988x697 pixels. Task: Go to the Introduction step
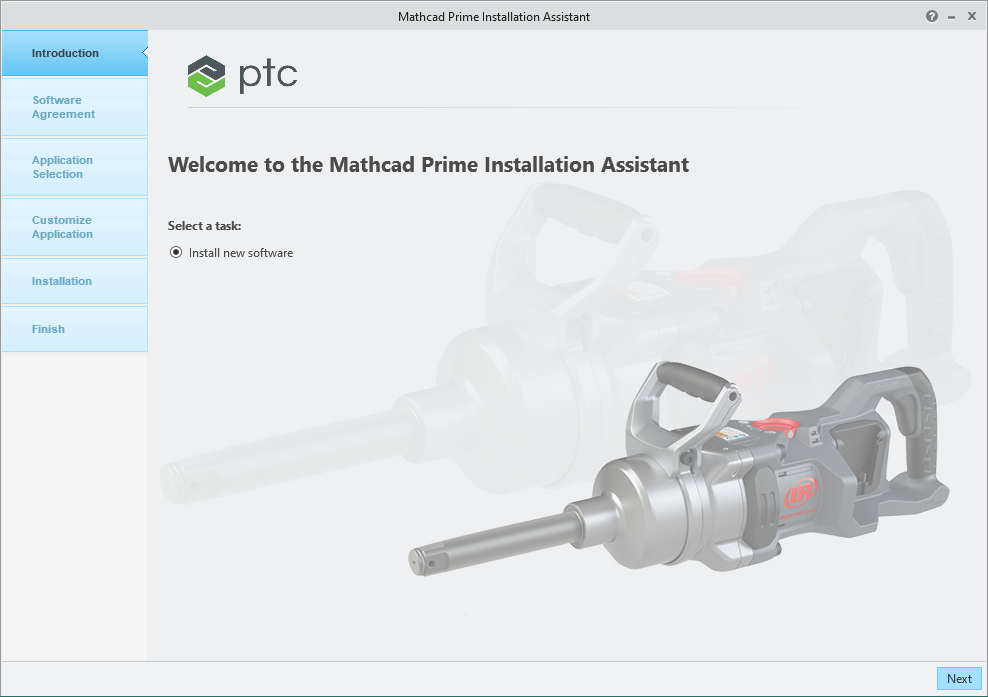(x=75, y=54)
